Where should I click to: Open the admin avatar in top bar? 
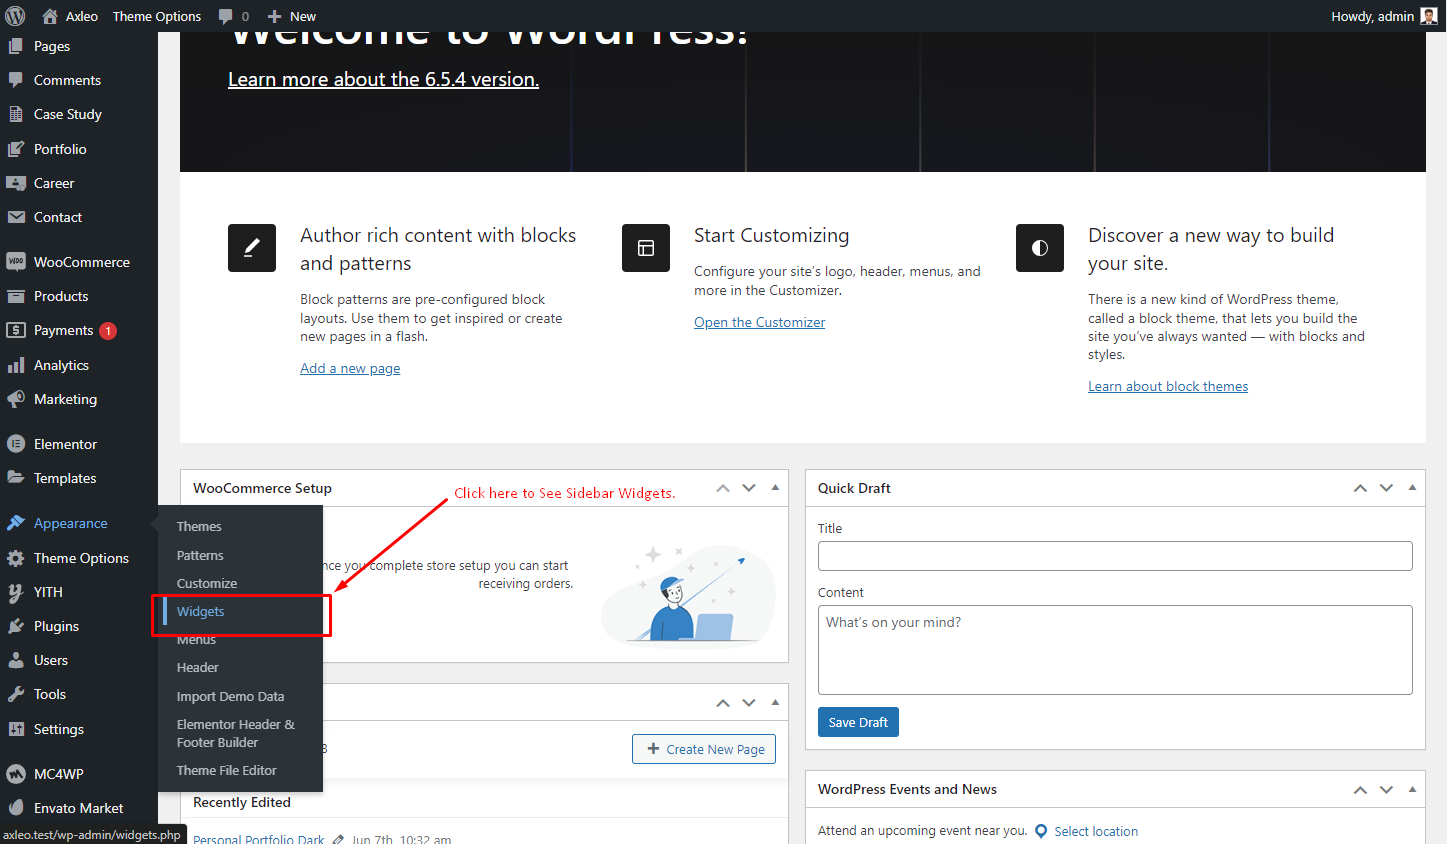pyautogui.click(x=1429, y=16)
